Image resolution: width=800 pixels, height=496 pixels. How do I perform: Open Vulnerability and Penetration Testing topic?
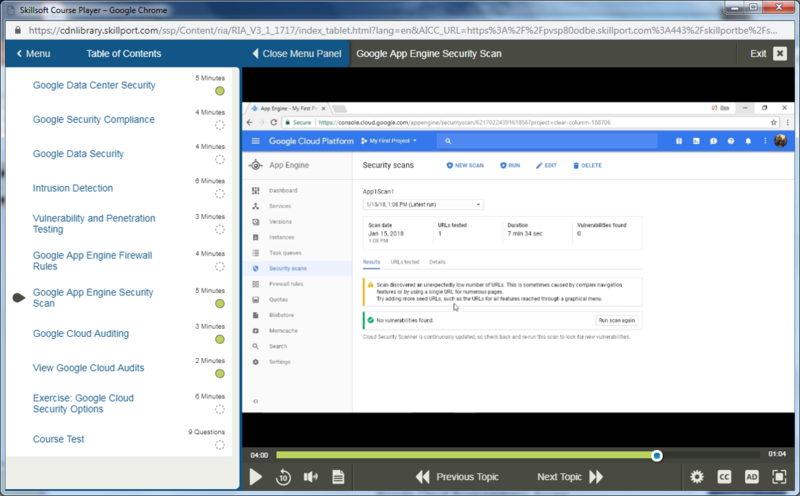pyautogui.click(x=94, y=224)
